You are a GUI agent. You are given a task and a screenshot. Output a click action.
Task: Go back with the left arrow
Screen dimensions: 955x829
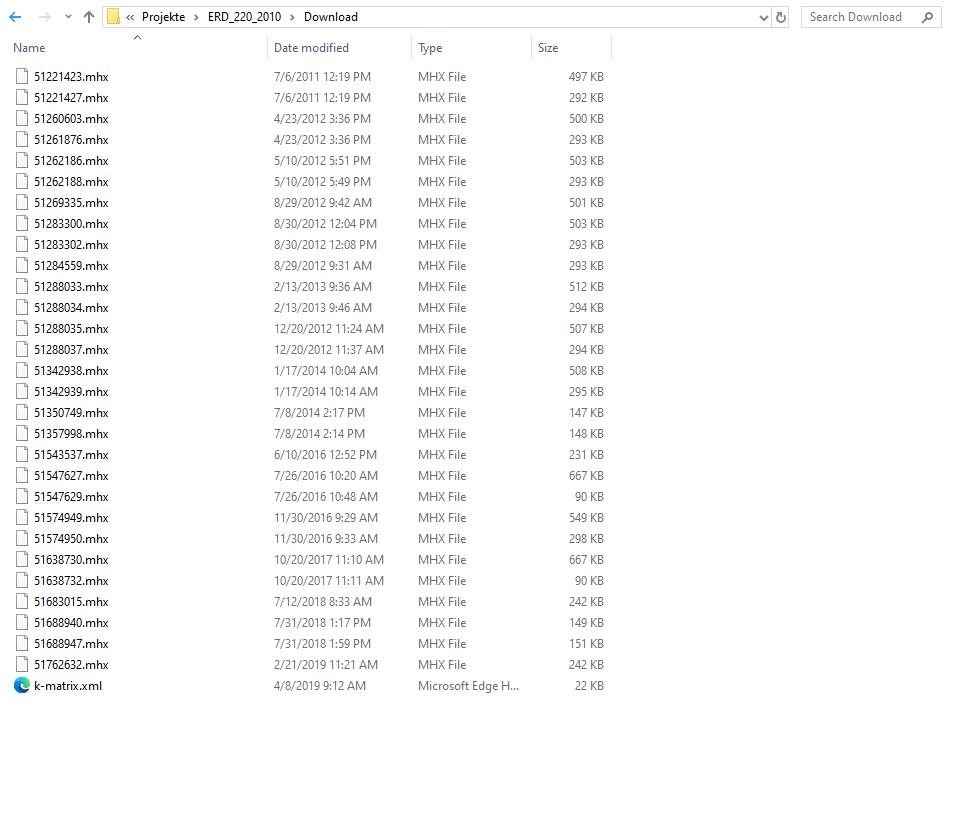tap(15, 17)
